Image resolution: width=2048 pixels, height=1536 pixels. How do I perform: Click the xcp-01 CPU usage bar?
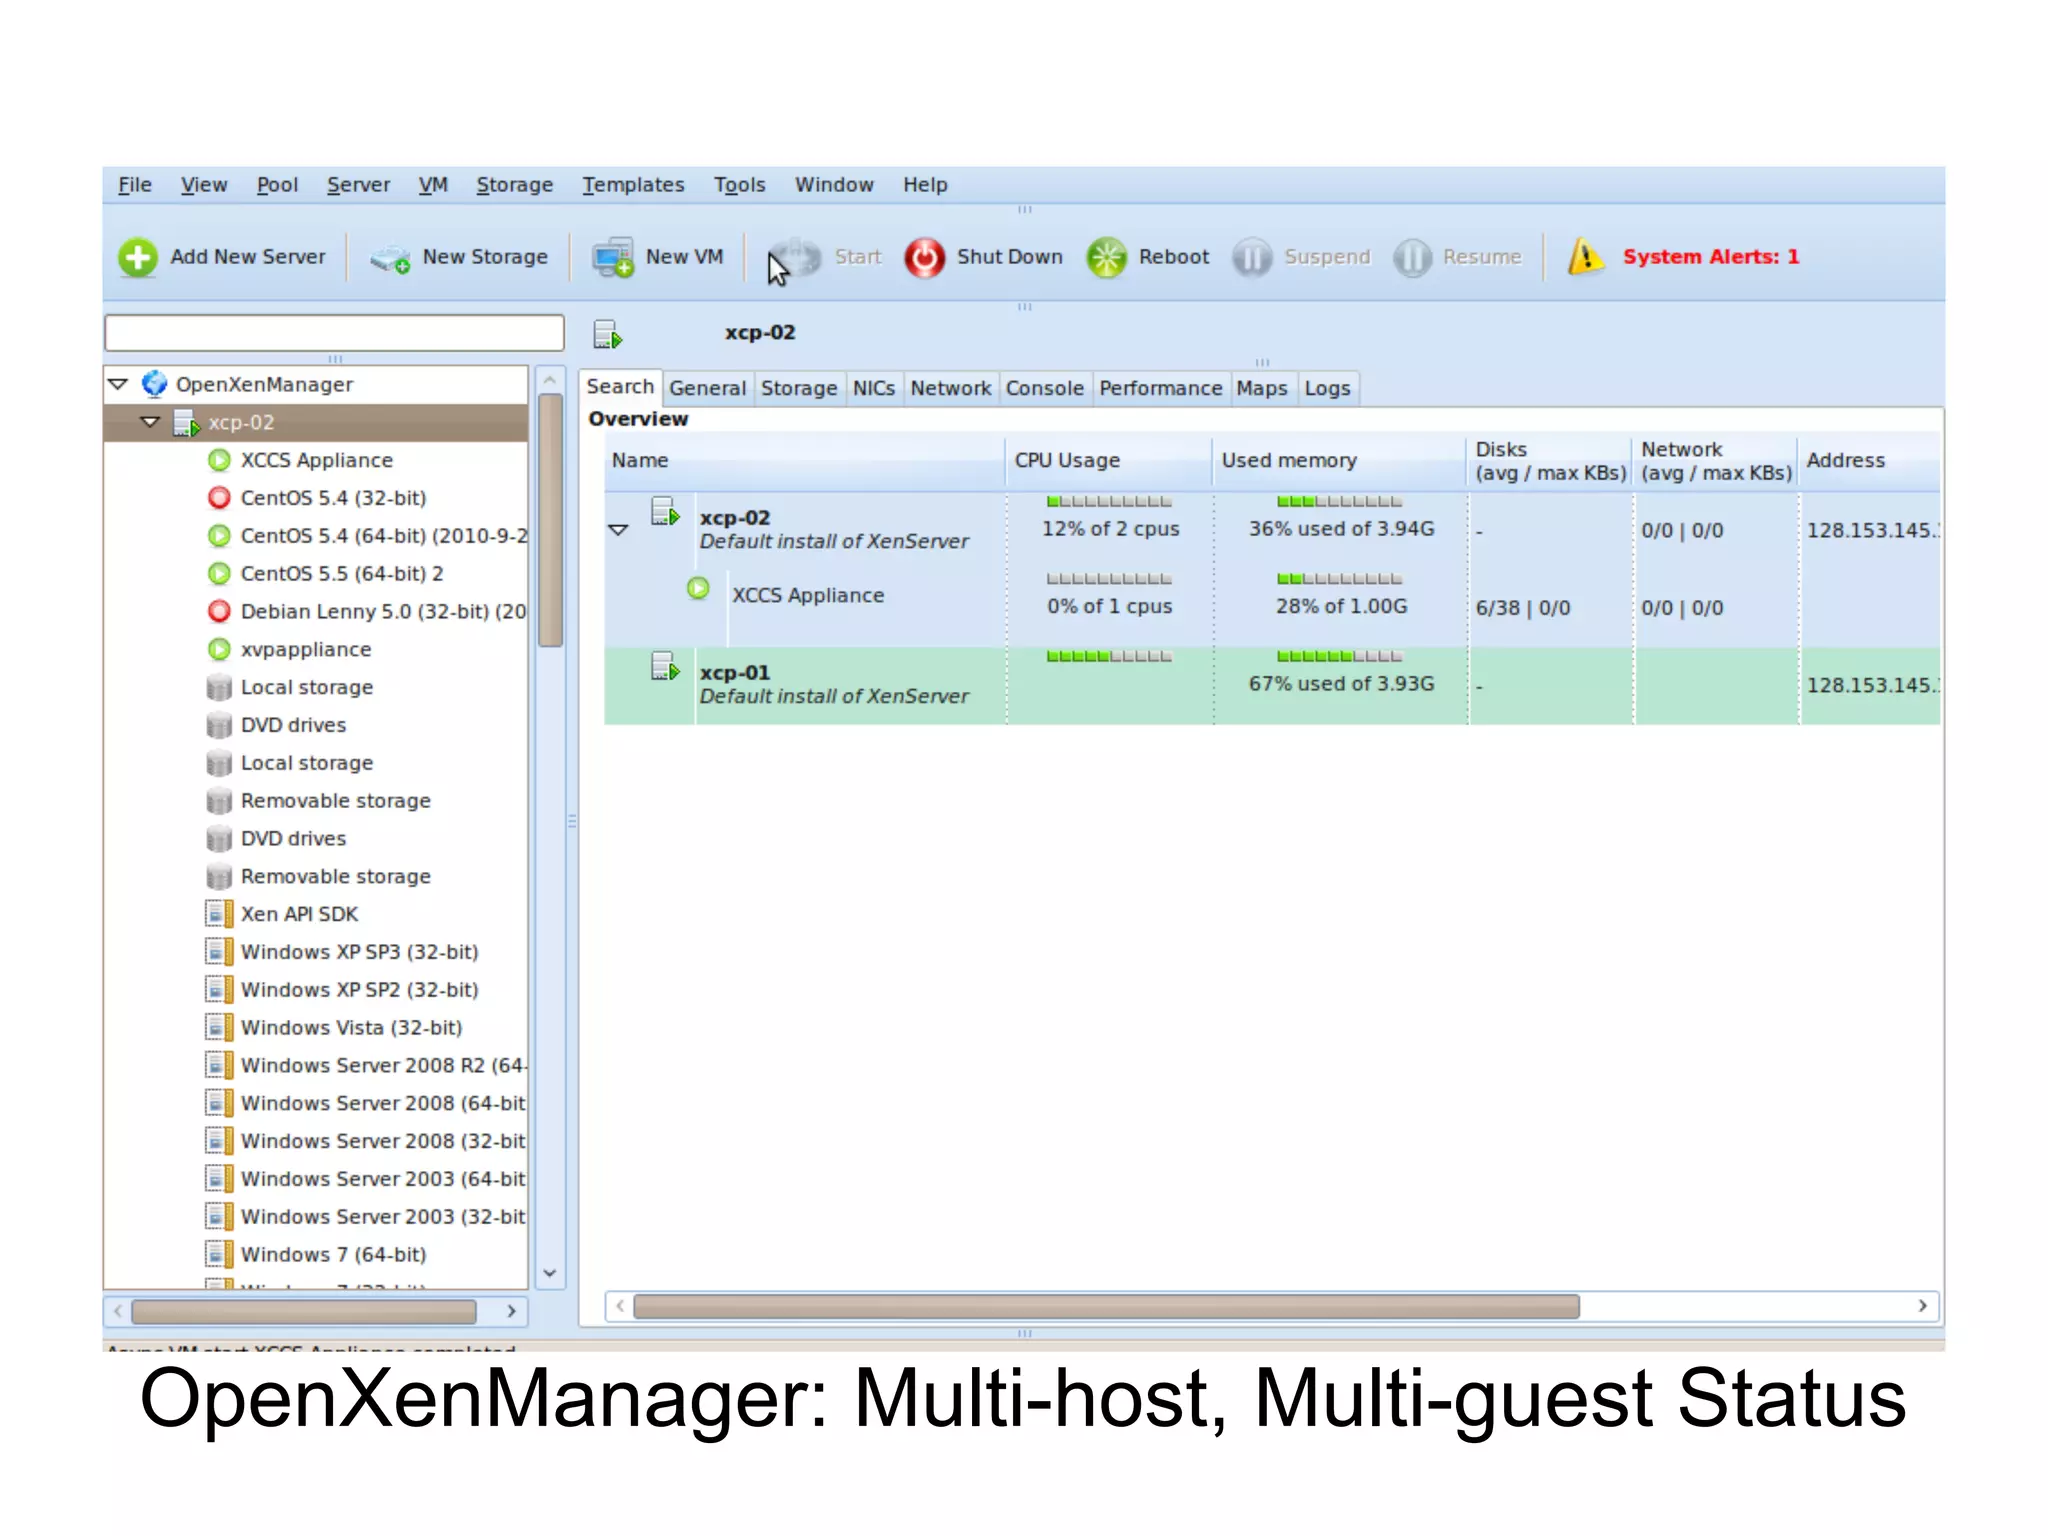click(x=1109, y=657)
